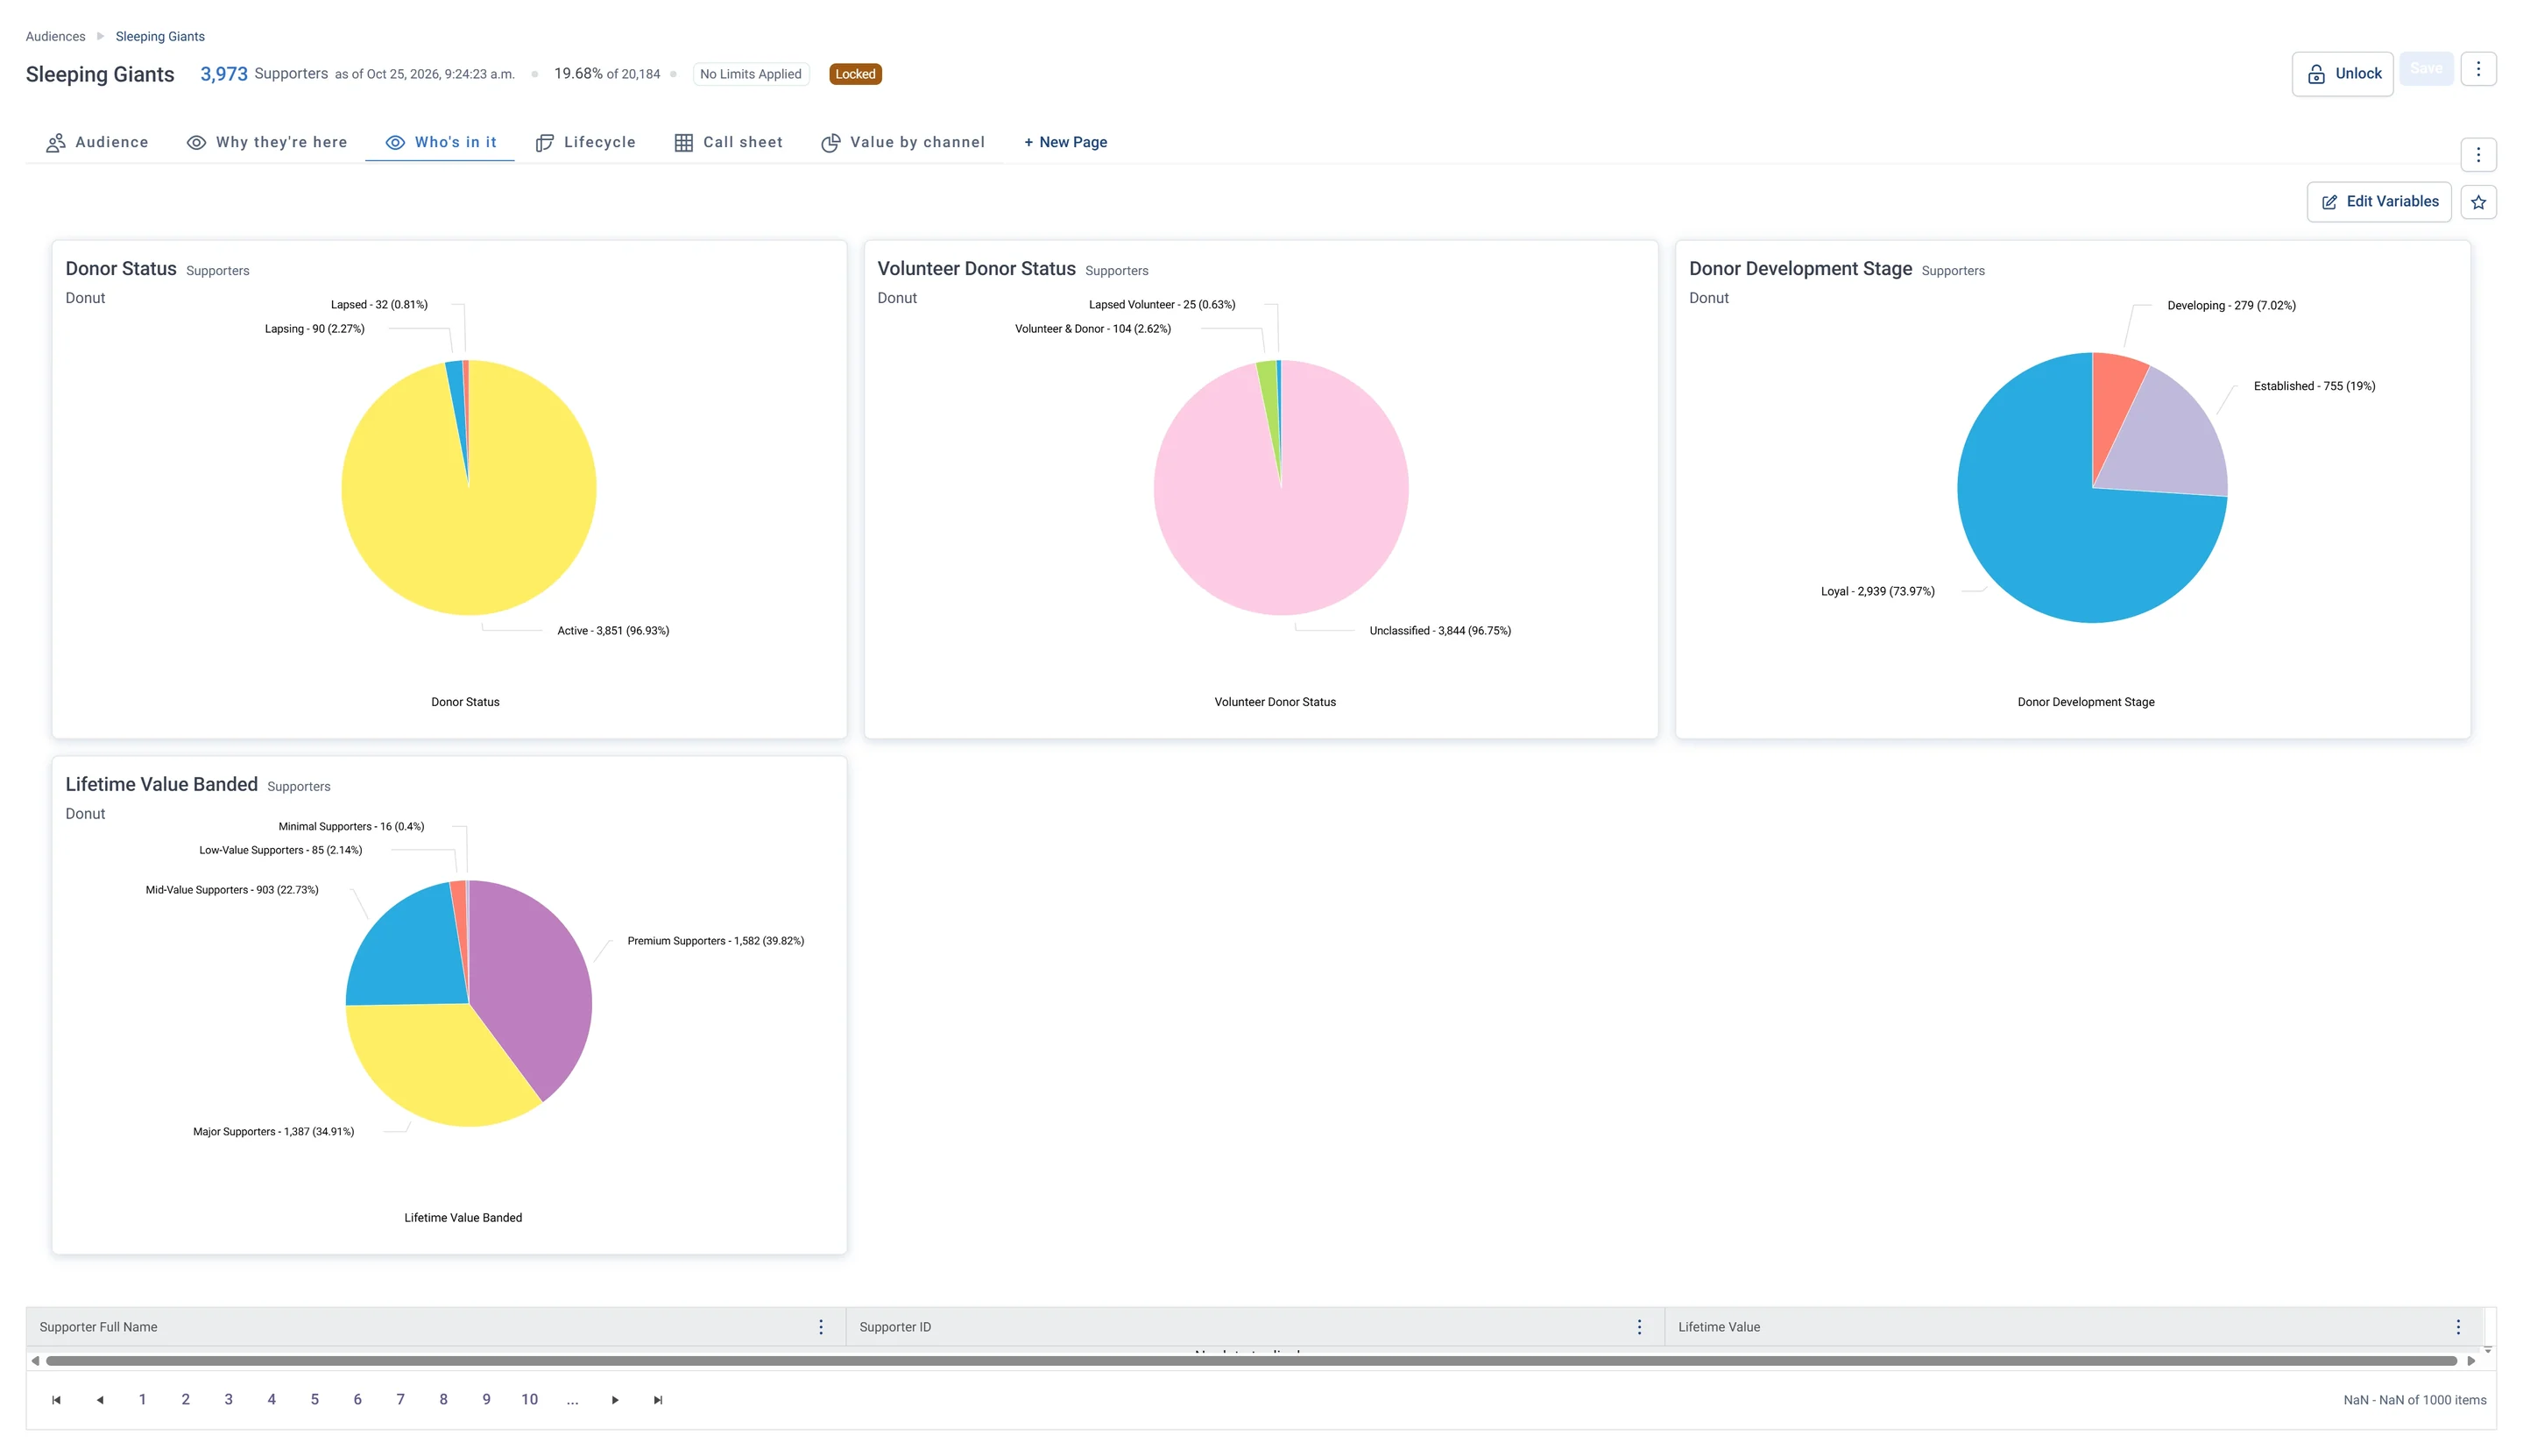Click Mid-Value Supporters - 903 label
This screenshot has height=1456, width=2523.
pos(232,890)
